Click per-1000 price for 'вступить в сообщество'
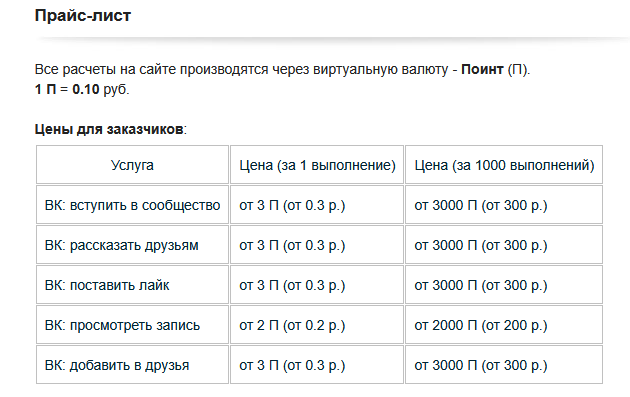 [504, 205]
